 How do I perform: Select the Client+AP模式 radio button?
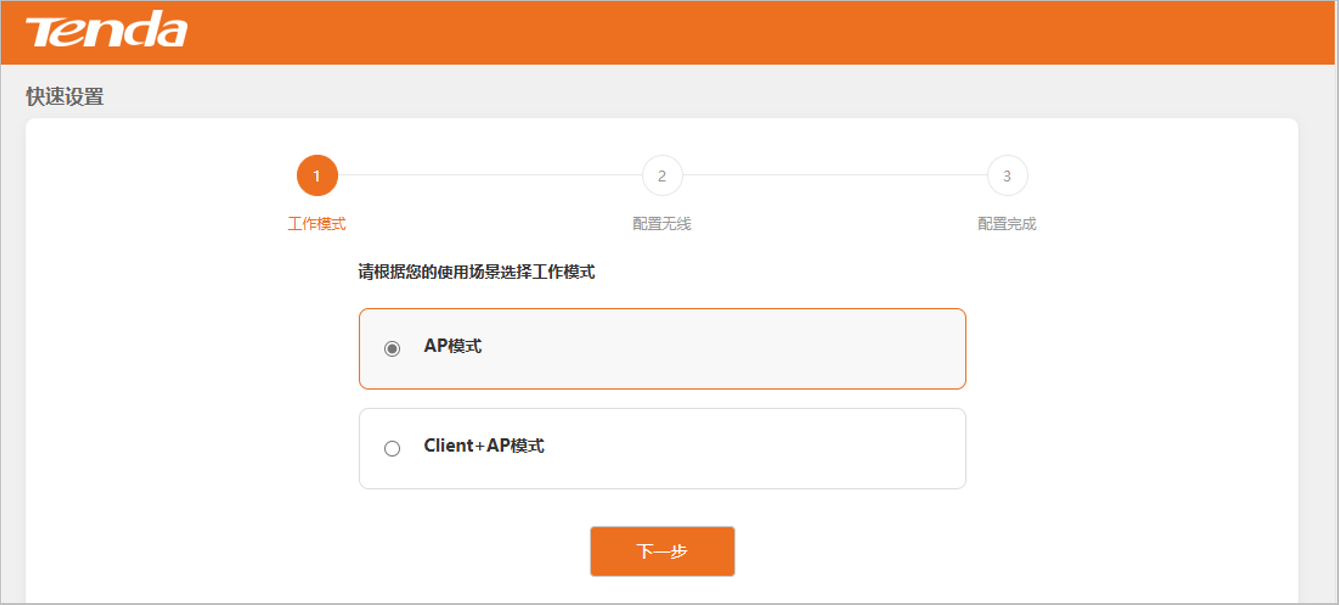(x=392, y=449)
